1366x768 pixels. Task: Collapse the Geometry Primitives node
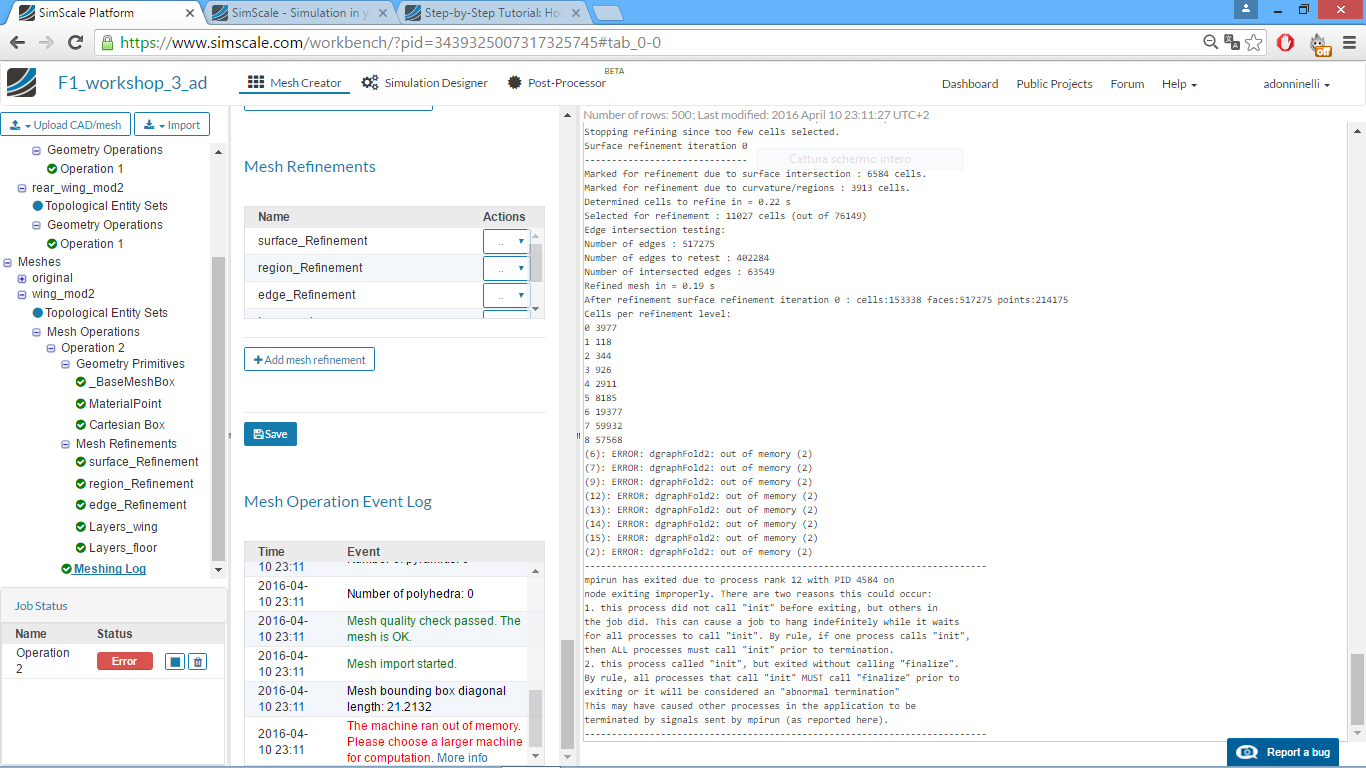click(67, 364)
